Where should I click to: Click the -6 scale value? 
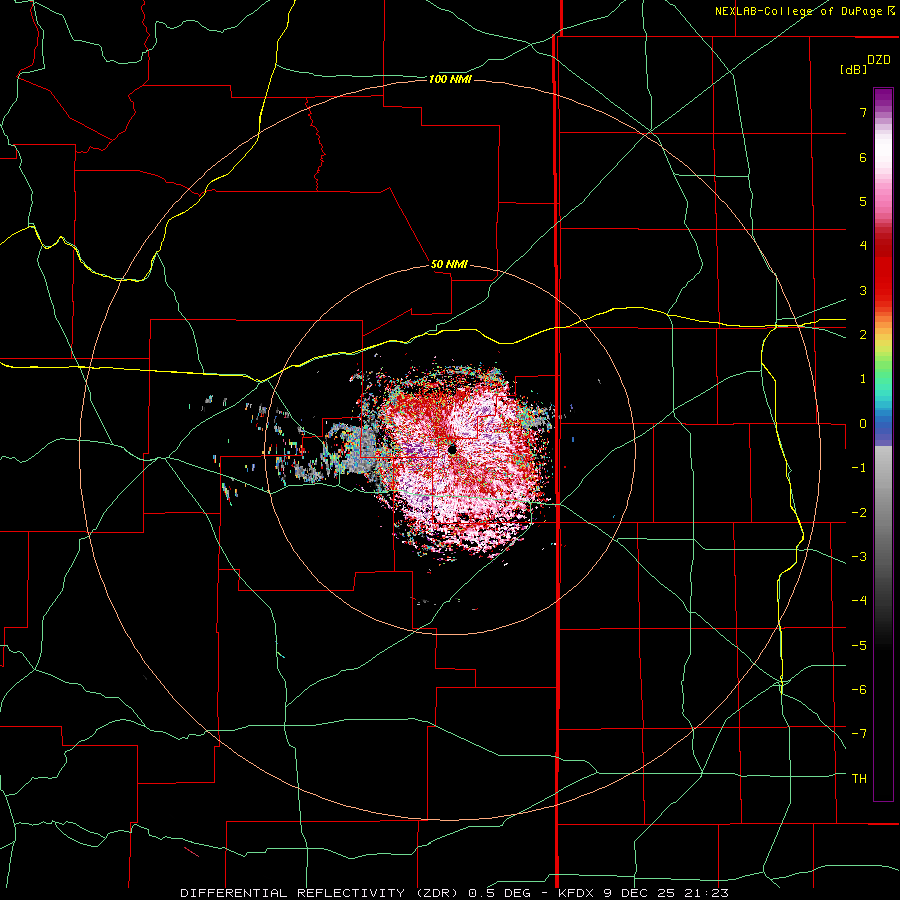tap(859, 690)
